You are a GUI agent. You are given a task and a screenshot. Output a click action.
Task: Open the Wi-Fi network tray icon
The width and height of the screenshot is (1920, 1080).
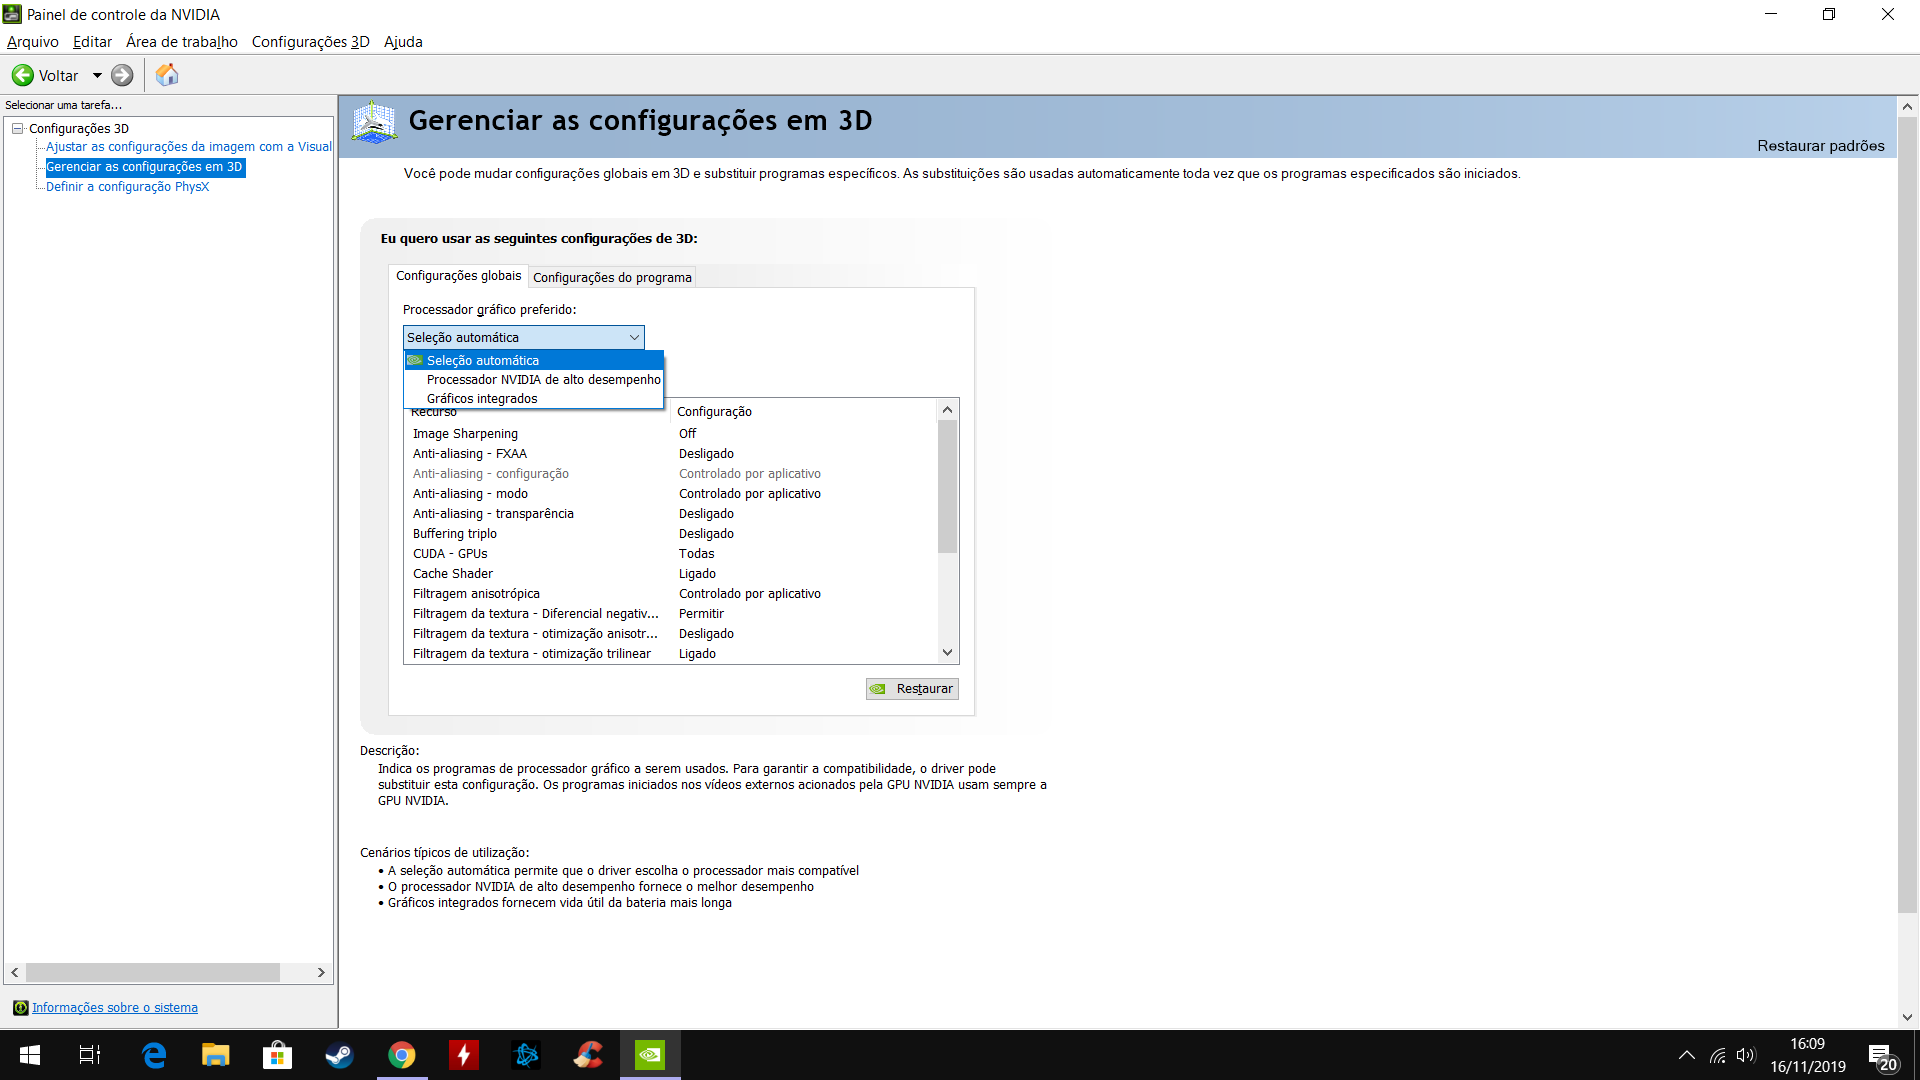(1718, 1055)
